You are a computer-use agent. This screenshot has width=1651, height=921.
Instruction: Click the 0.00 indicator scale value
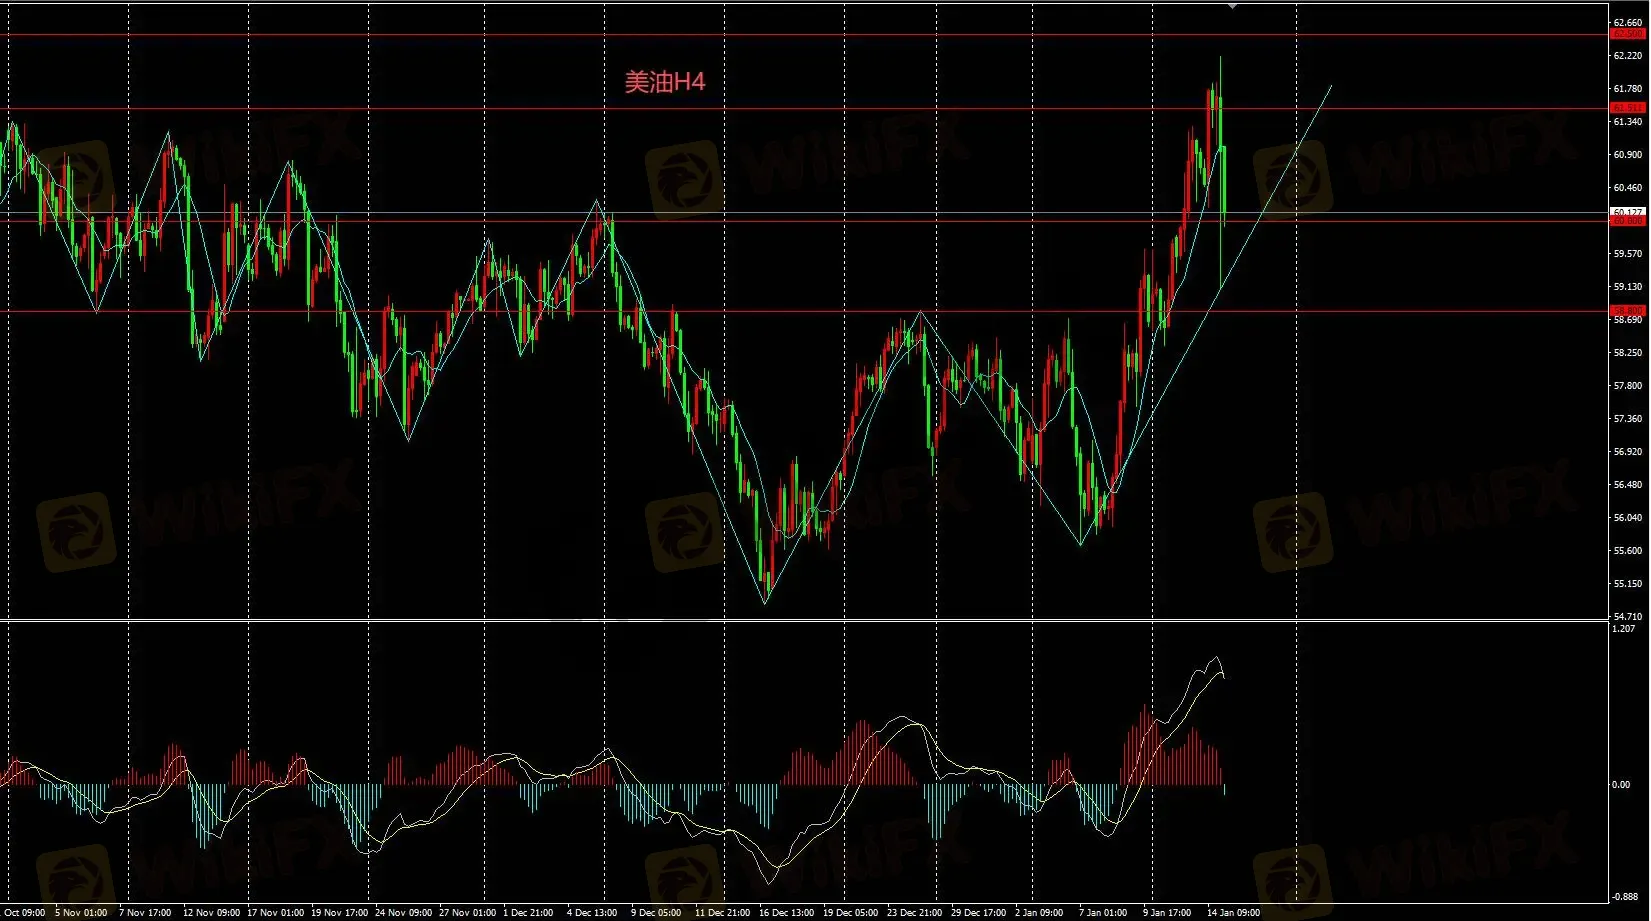(1621, 785)
